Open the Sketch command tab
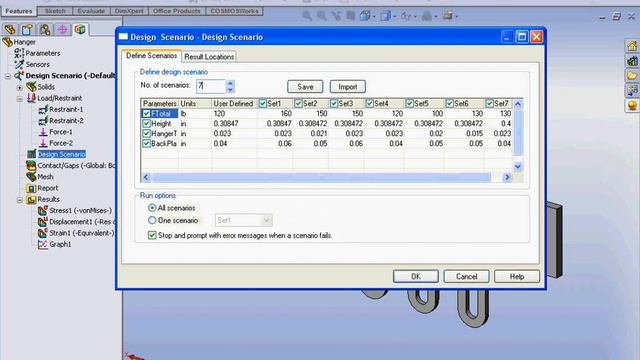640x360 pixels. point(55,11)
